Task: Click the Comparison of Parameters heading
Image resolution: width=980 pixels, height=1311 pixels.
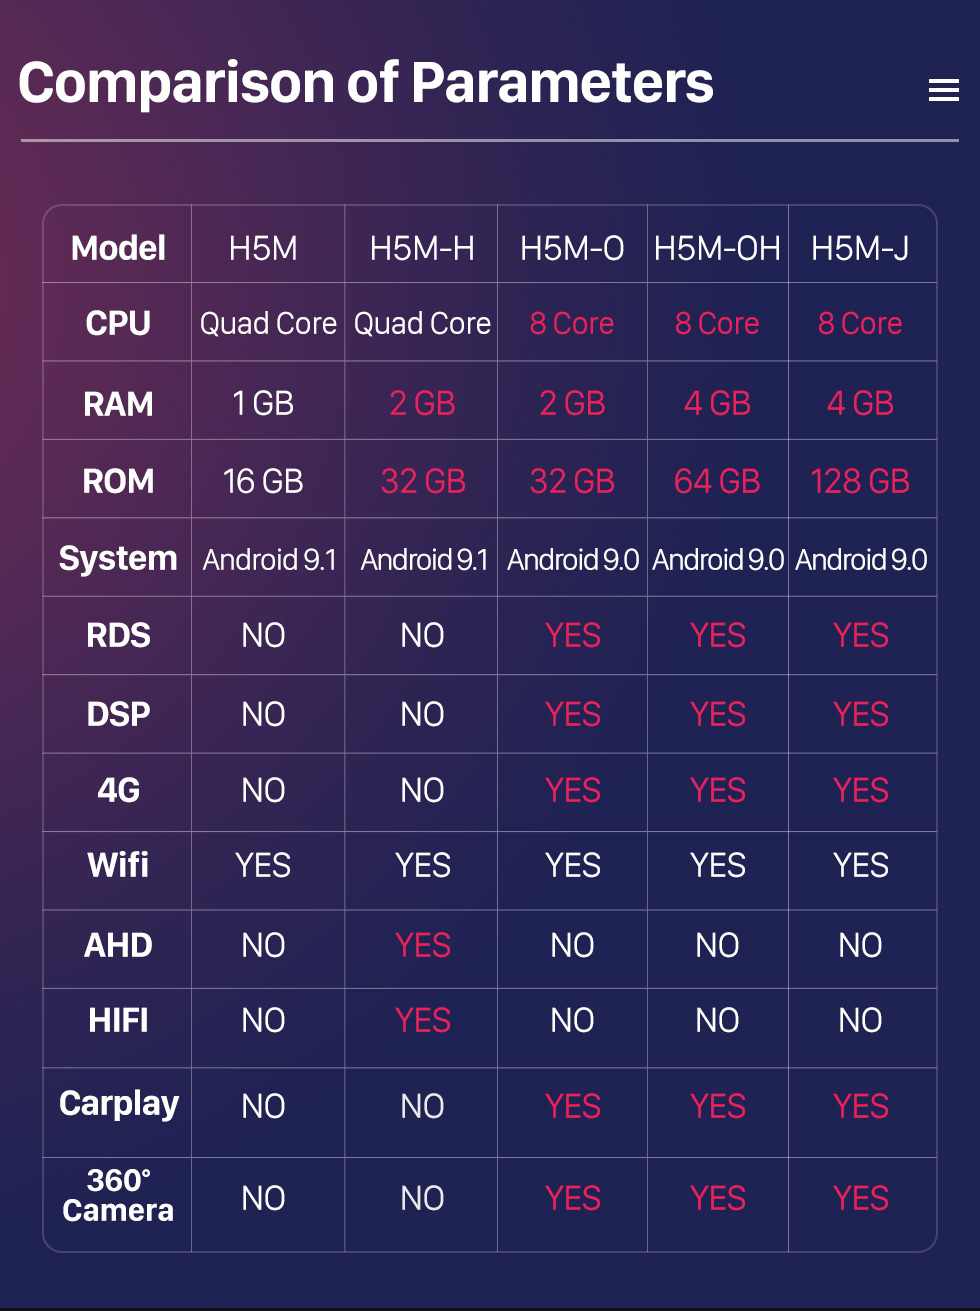Action: pos(366,82)
